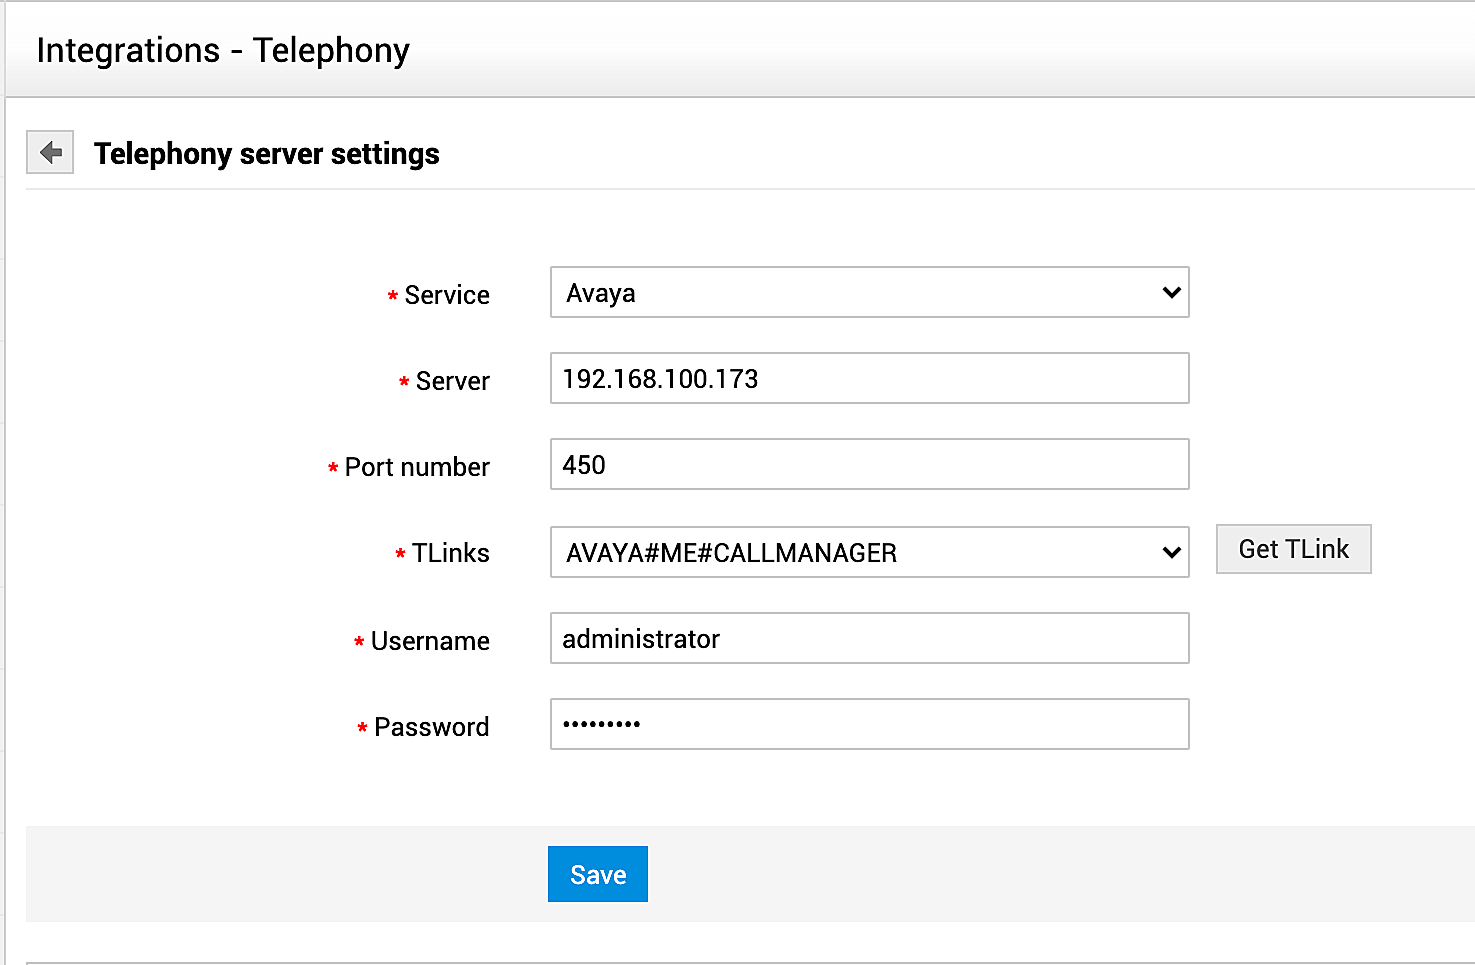Click the Service field label
1475x965 pixels.
[447, 295]
